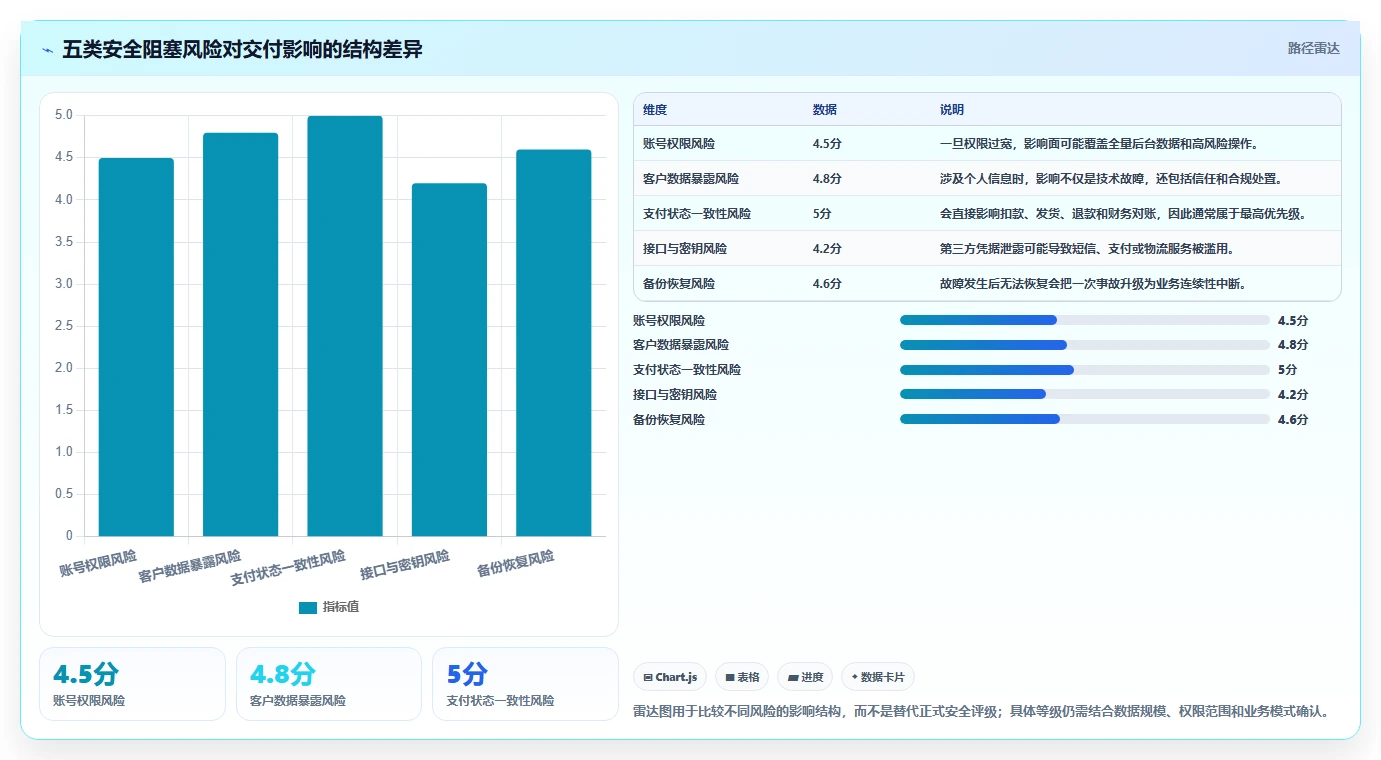Open the 4.8分 客户数据暴露风险 data card
Image resolution: width=1381 pixels, height=760 pixels.
329,684
